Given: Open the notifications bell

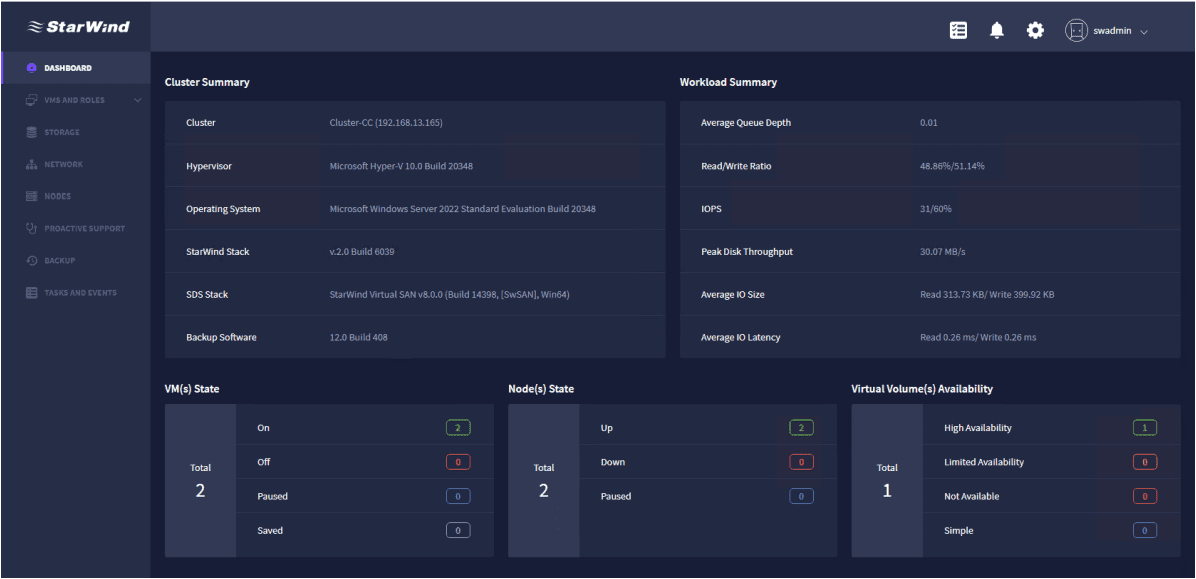Looking at the screenshot, I should pyautogui.click(x=996, y=31).
